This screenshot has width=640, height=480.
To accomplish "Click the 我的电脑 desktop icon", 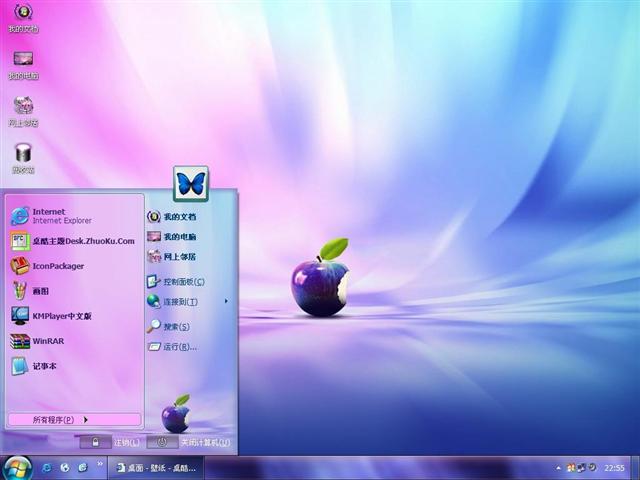I will tap(23, 62).
